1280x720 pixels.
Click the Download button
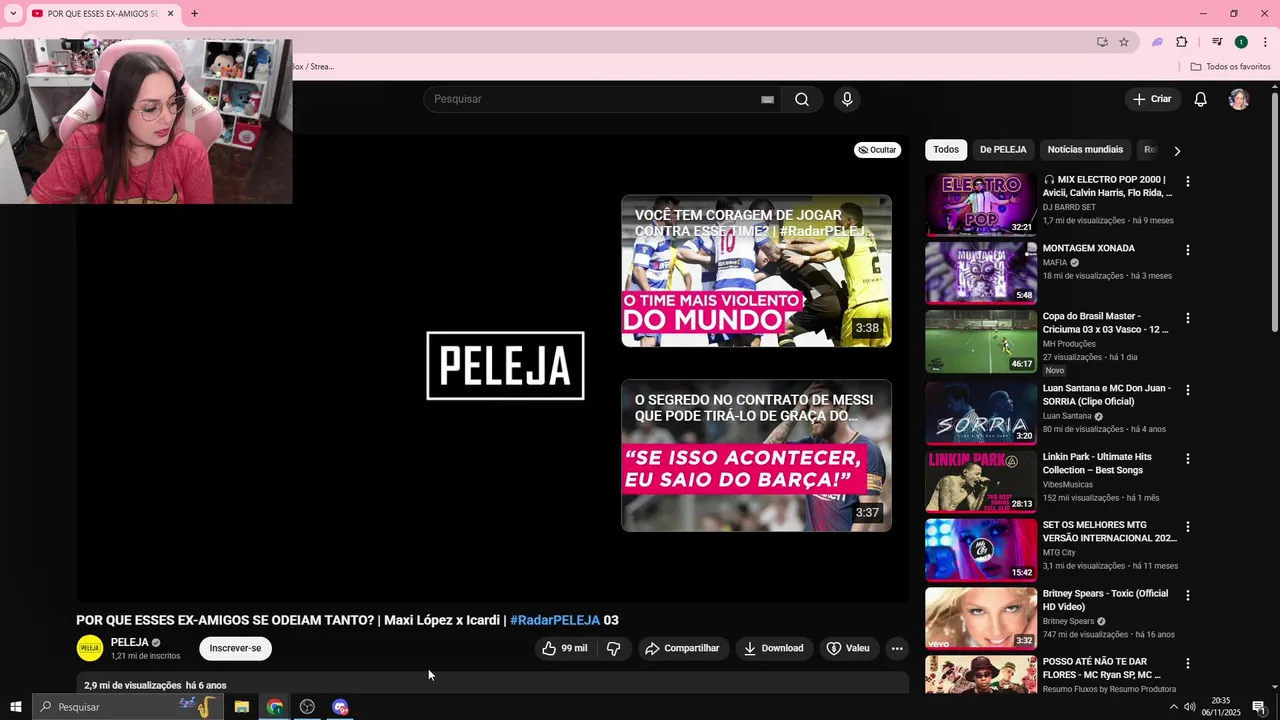click(x=774, y=648)
